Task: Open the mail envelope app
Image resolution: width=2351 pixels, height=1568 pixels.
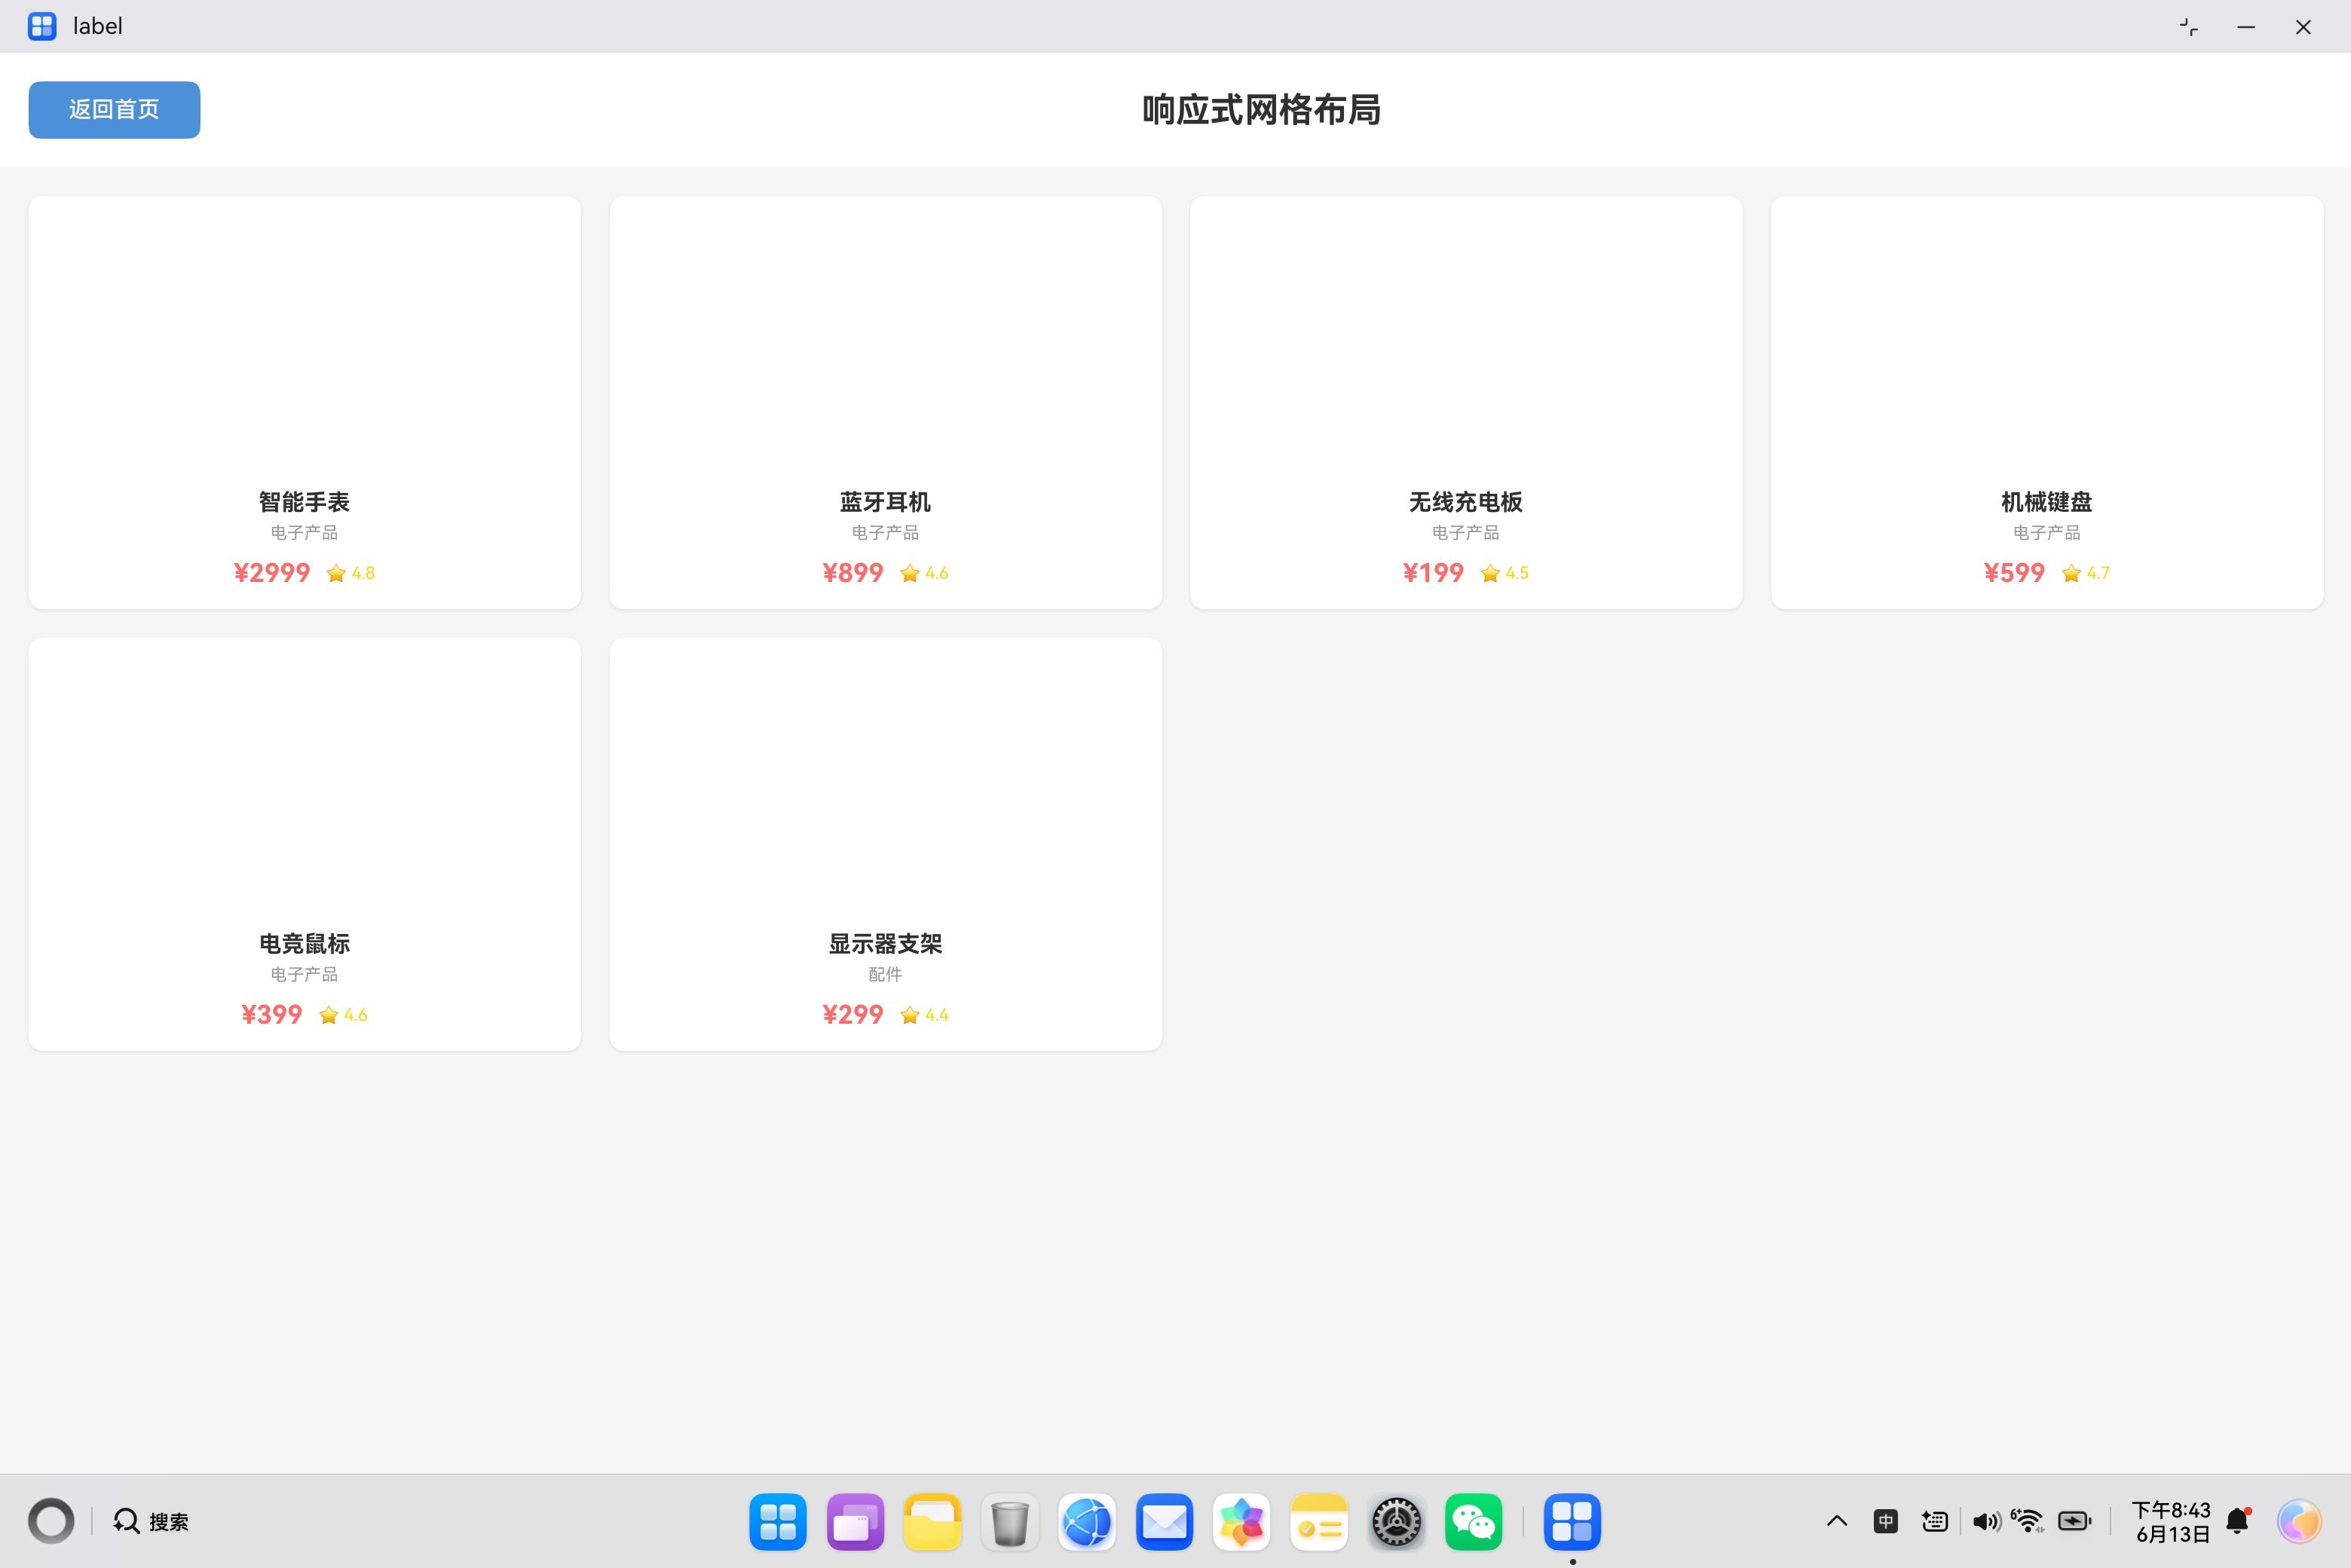Action: click(x=1165, y=1522)
